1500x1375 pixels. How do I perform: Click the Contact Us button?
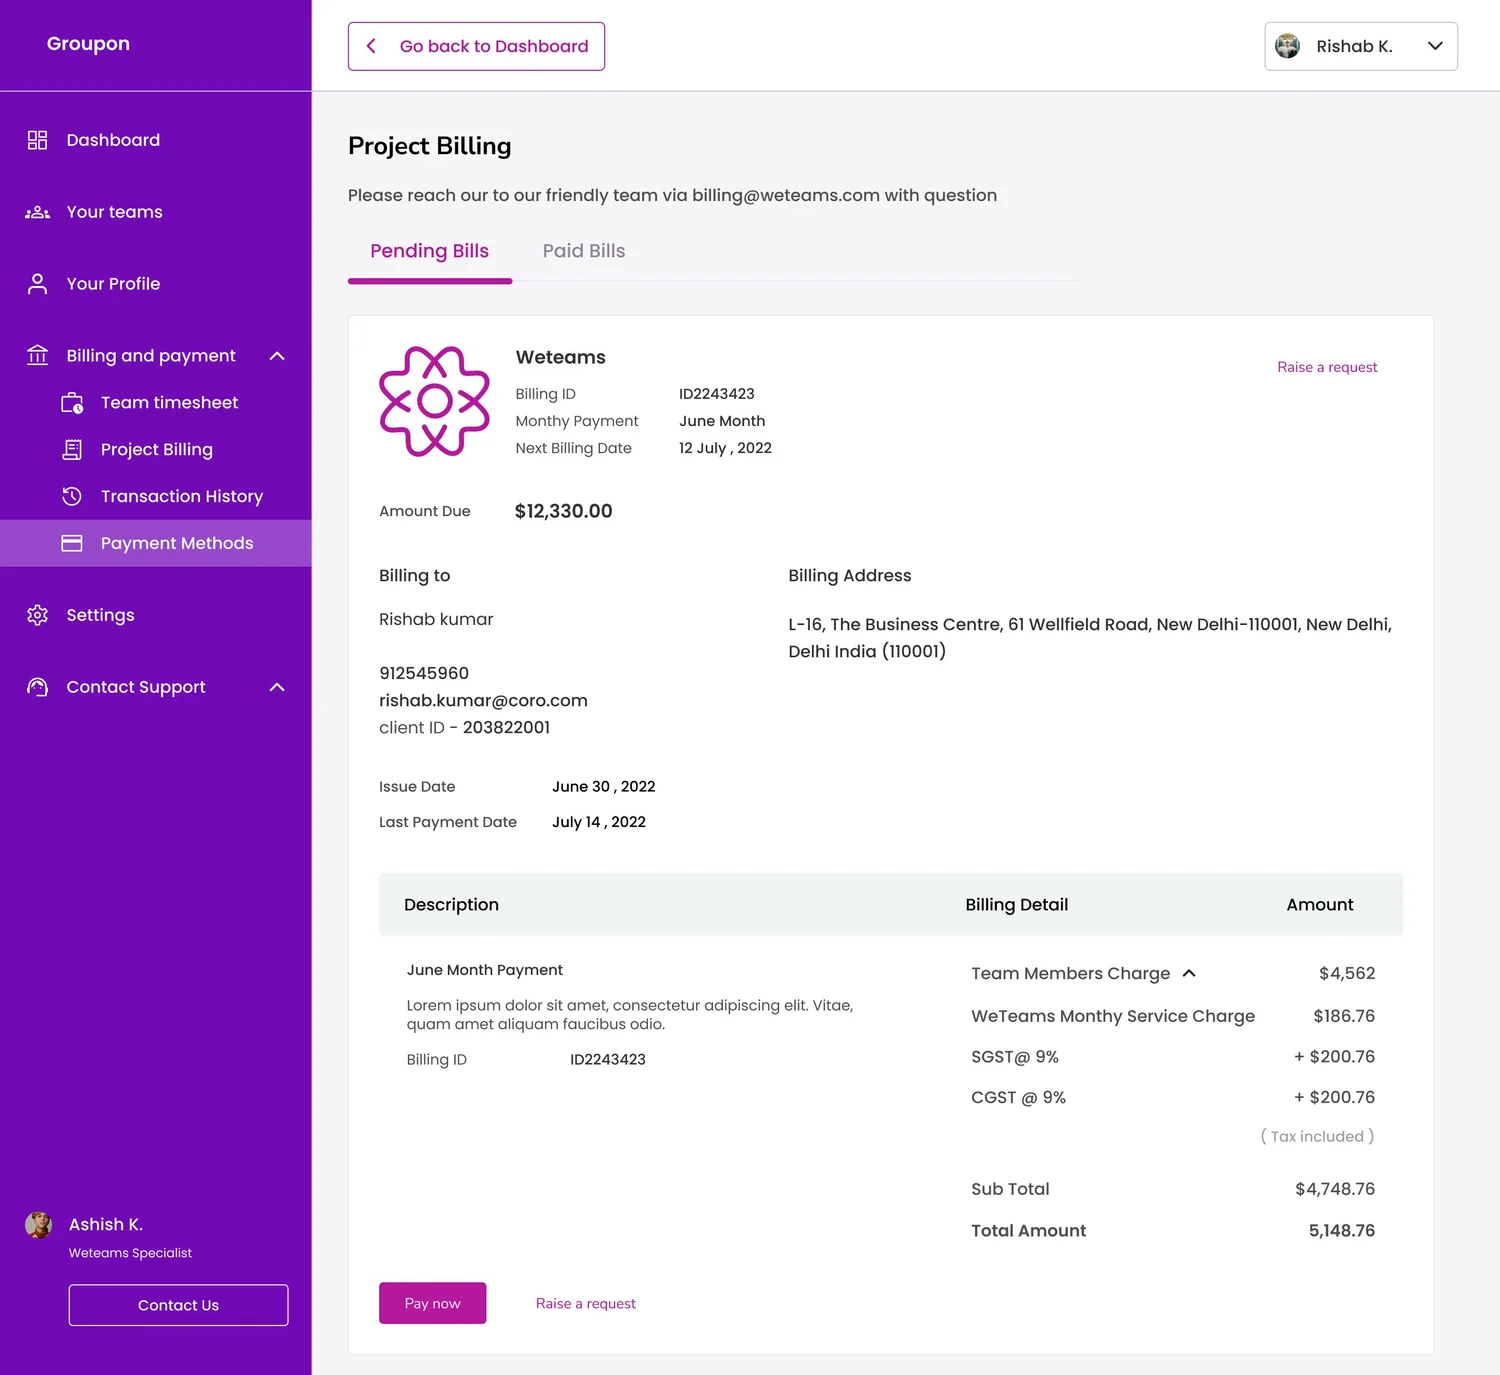178,1305
